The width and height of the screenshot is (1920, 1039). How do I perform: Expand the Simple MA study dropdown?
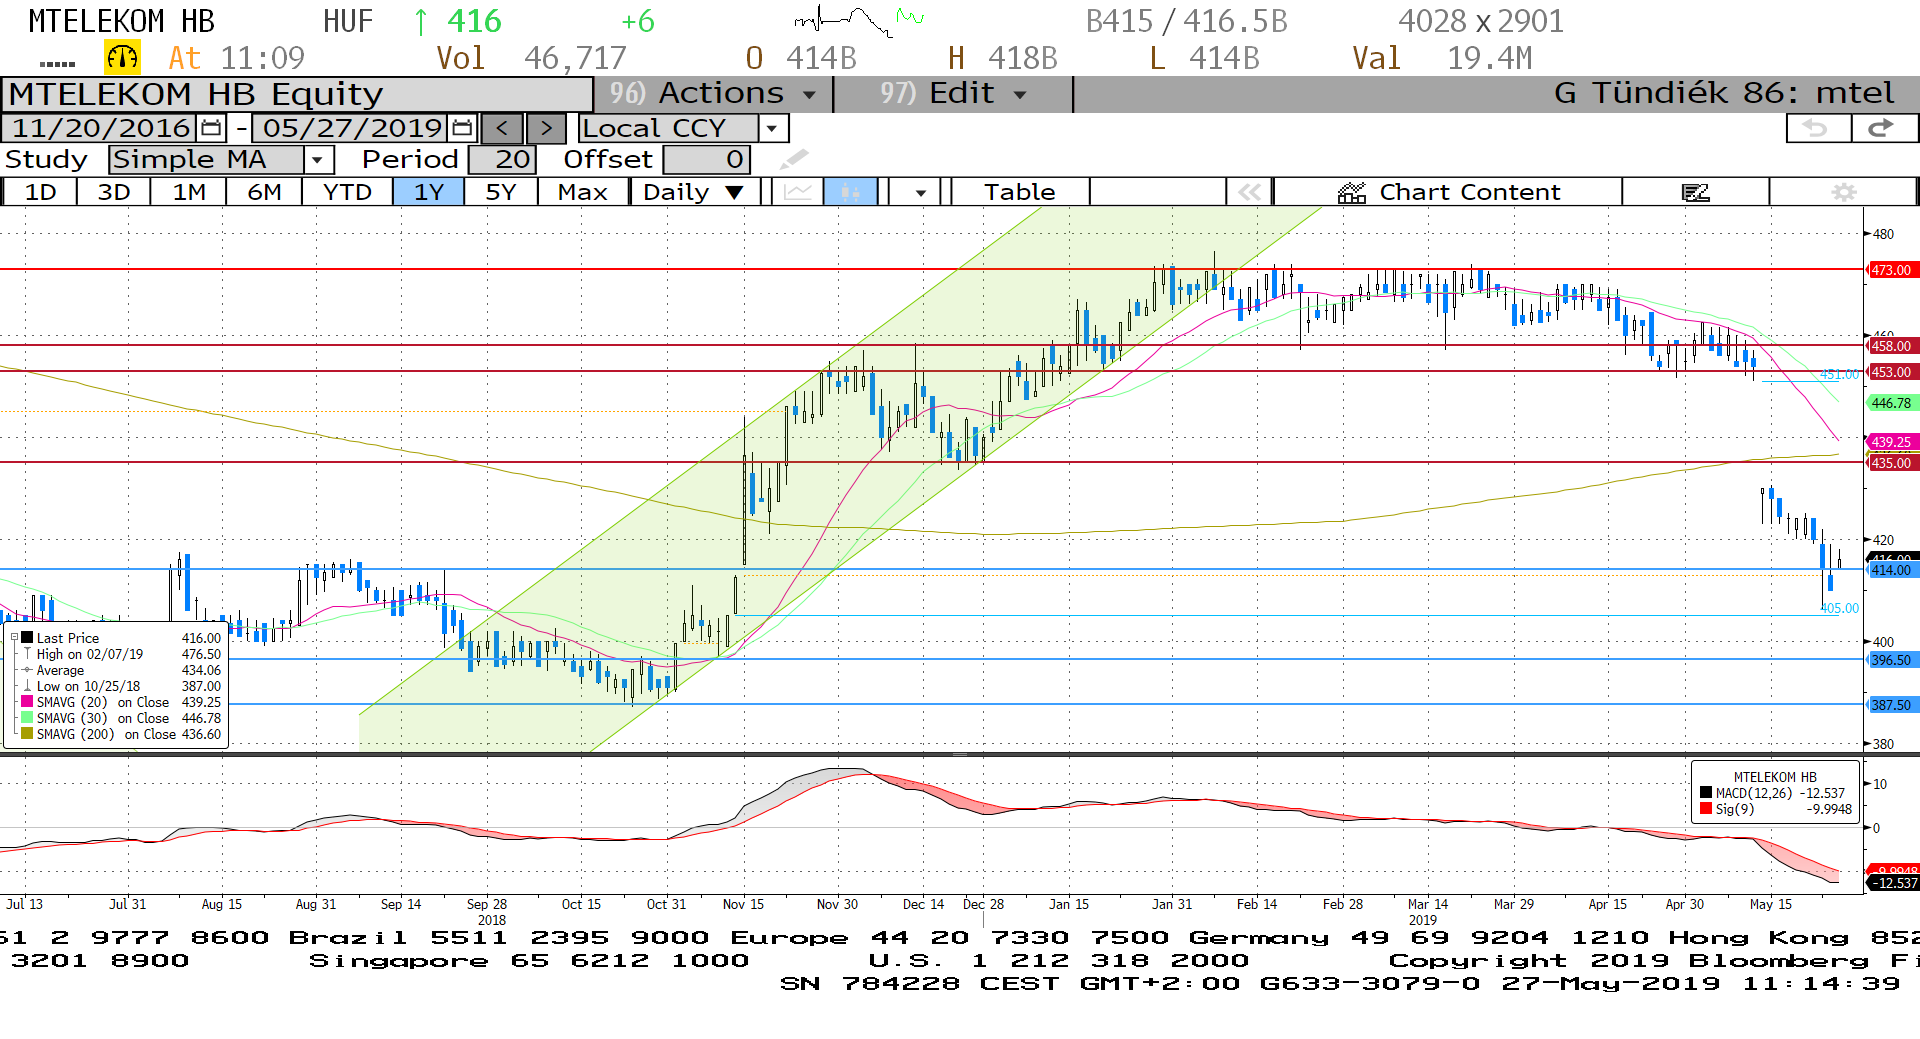pos(318,159)
